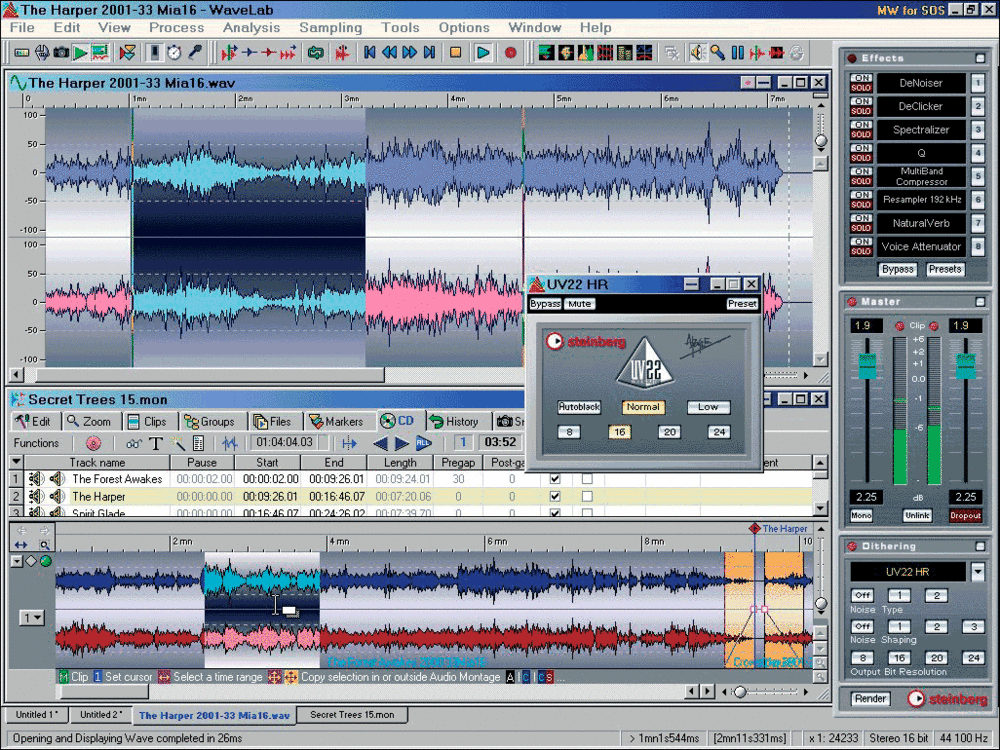Click the camera snapshot icon in toolbar
This screenshot has height=750, width=1000.
(x=61, y=52)
